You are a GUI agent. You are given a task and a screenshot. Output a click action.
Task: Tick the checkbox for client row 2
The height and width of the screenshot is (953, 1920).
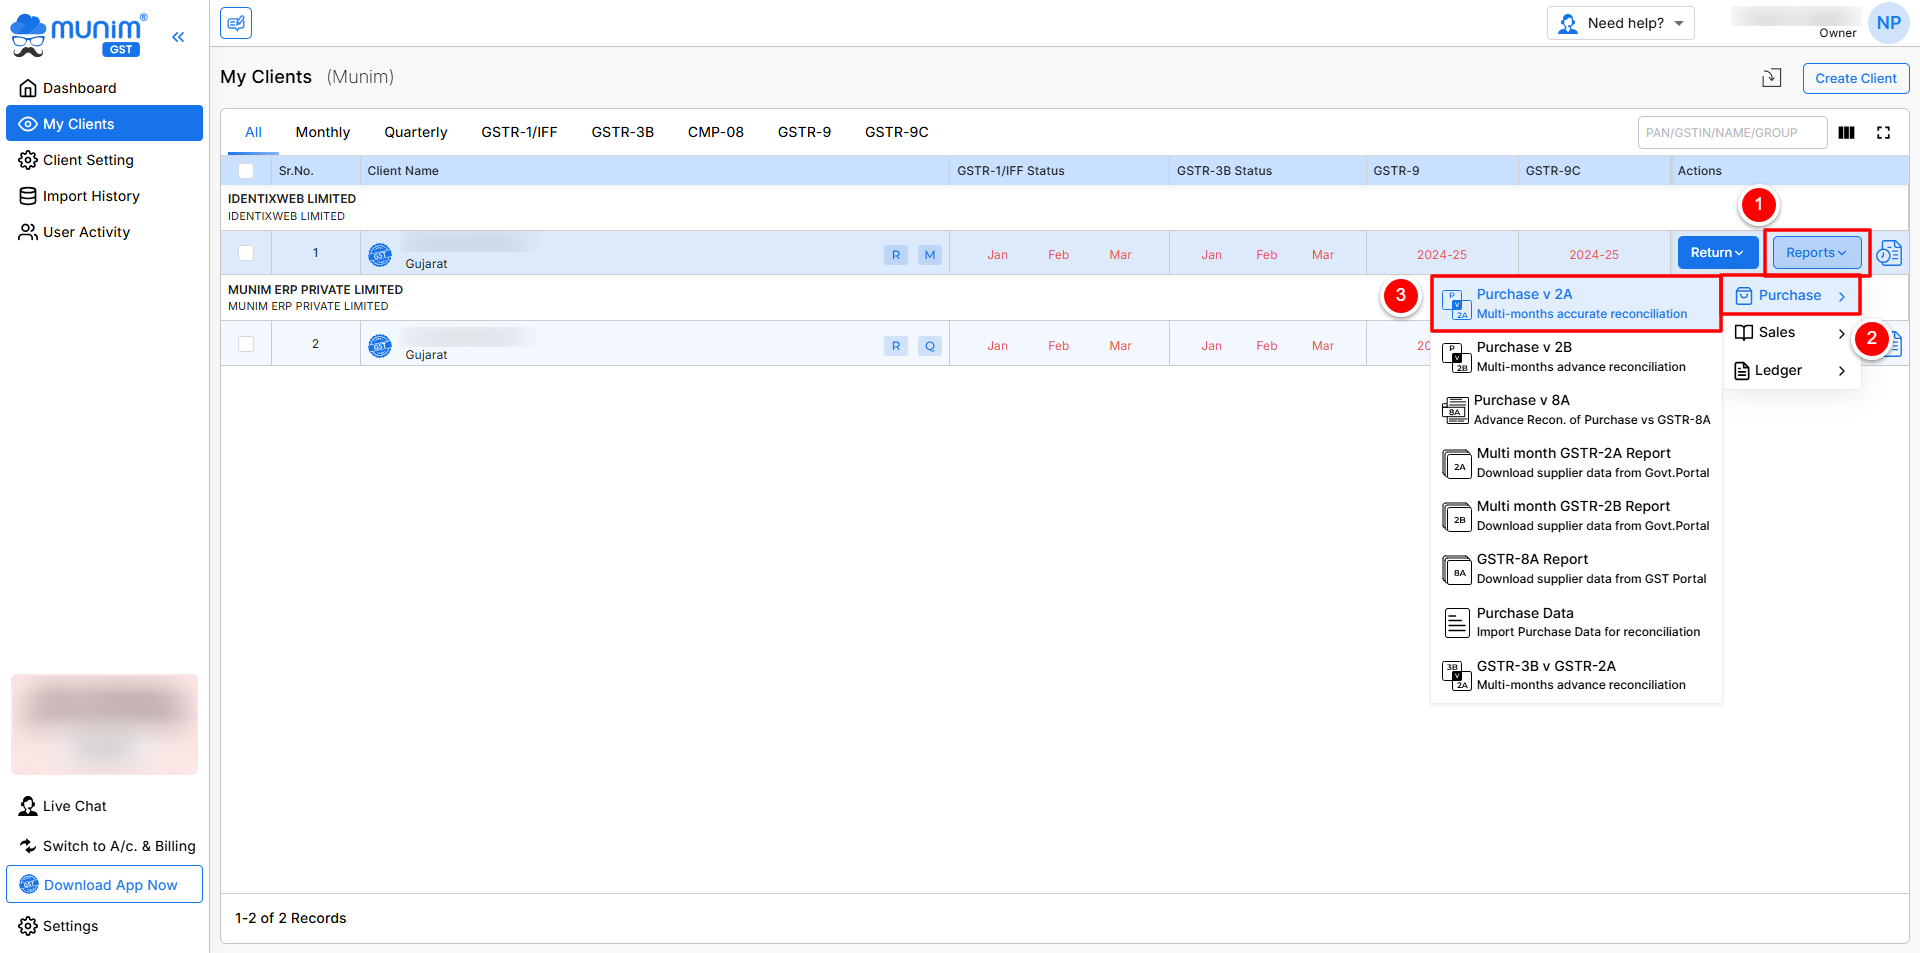(246, 345)
